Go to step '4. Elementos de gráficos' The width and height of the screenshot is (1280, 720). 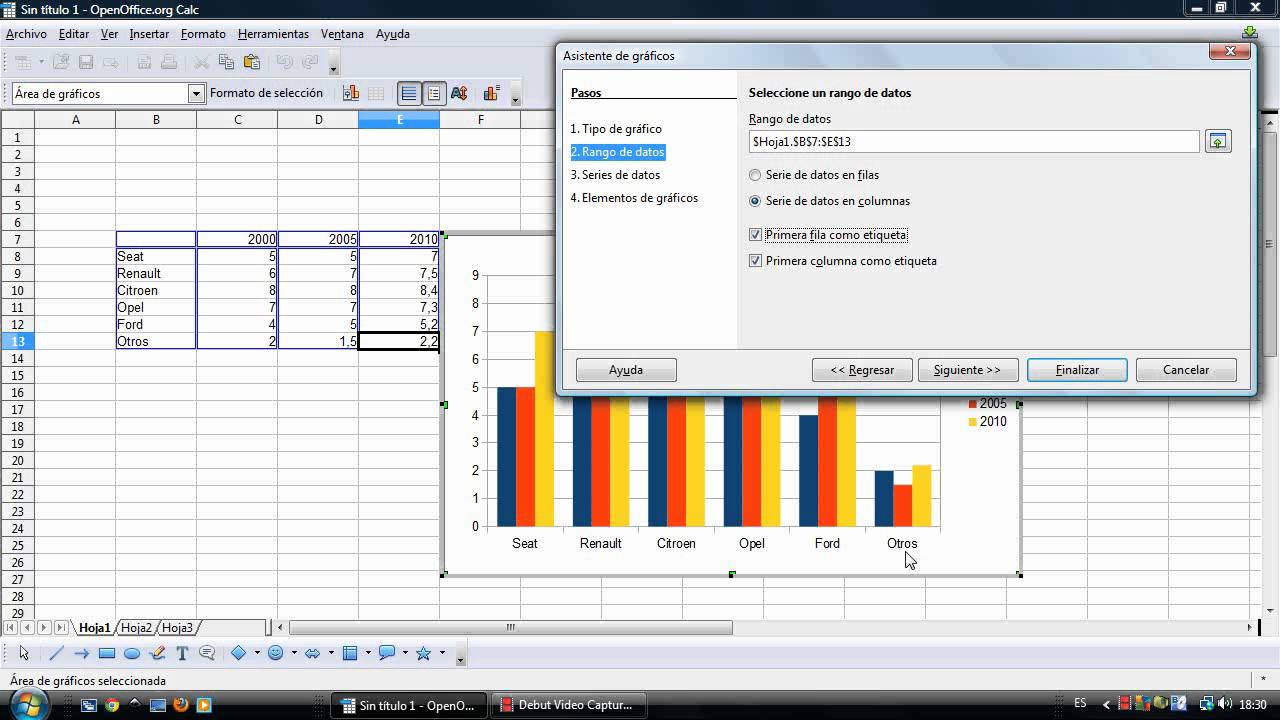click(x=634, y=198)
